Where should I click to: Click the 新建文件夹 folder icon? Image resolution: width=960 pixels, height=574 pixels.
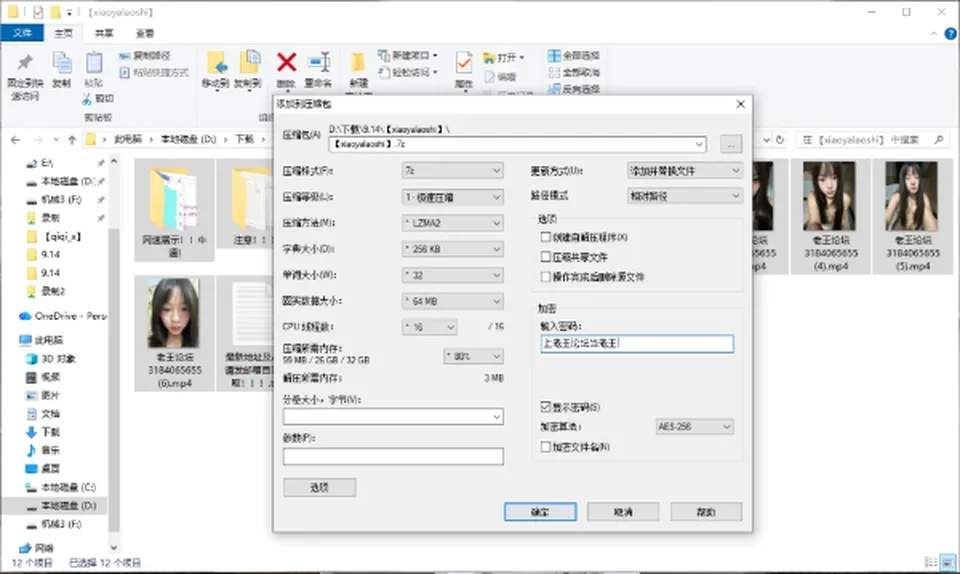pos(358,62)
